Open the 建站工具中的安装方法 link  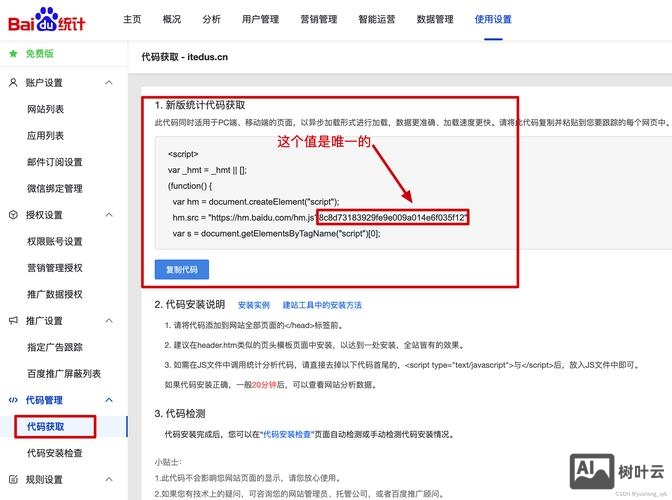pyautogui.click(x=322, y=305)
